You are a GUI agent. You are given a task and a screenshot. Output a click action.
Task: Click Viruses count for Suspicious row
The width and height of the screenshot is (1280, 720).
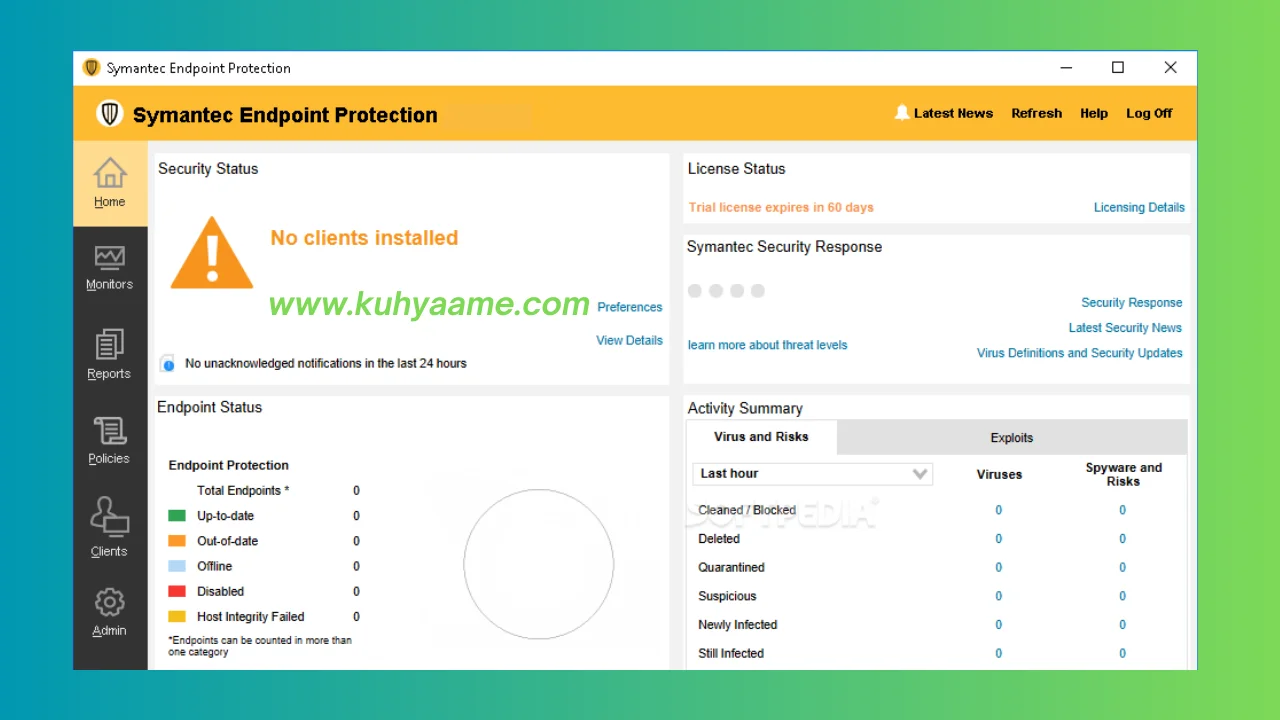point(998,596)
